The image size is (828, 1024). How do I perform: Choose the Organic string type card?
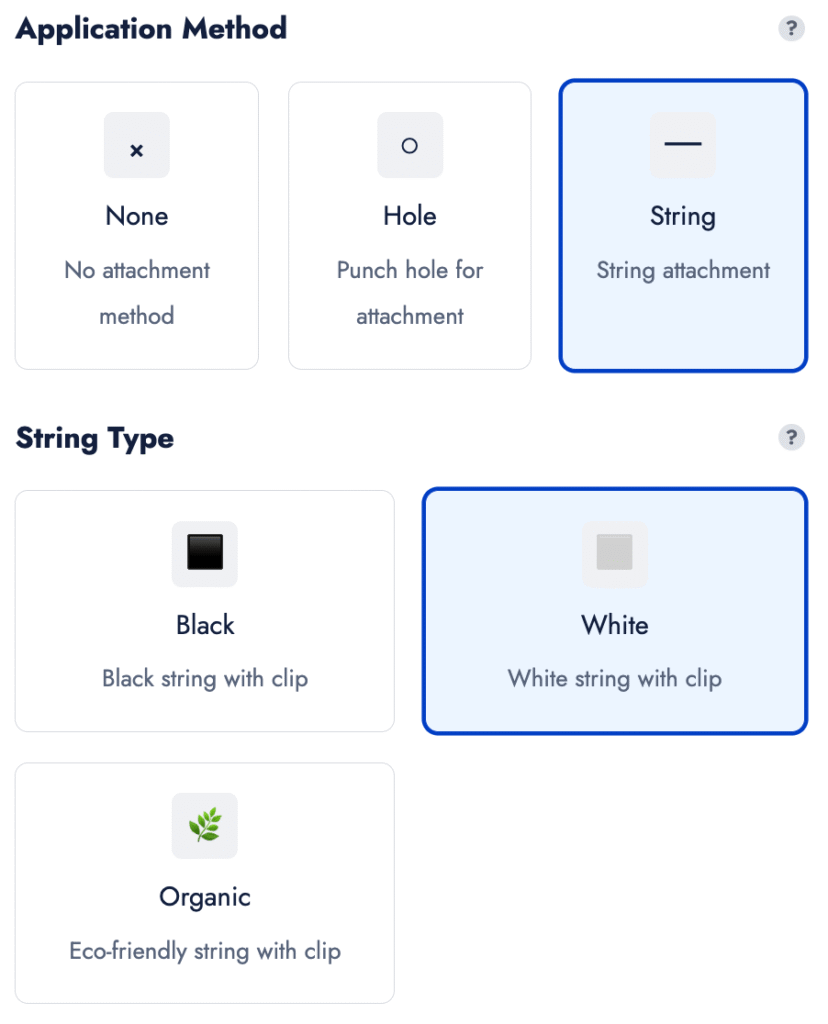(x=205, y=883)
